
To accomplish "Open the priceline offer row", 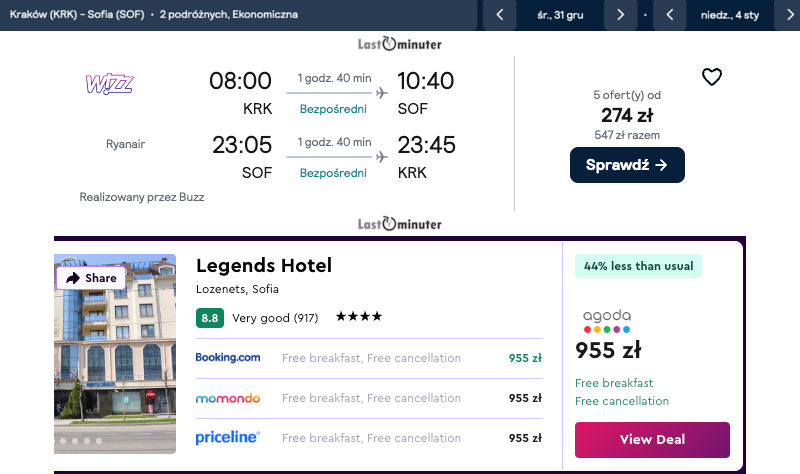I will click(369, 438).
